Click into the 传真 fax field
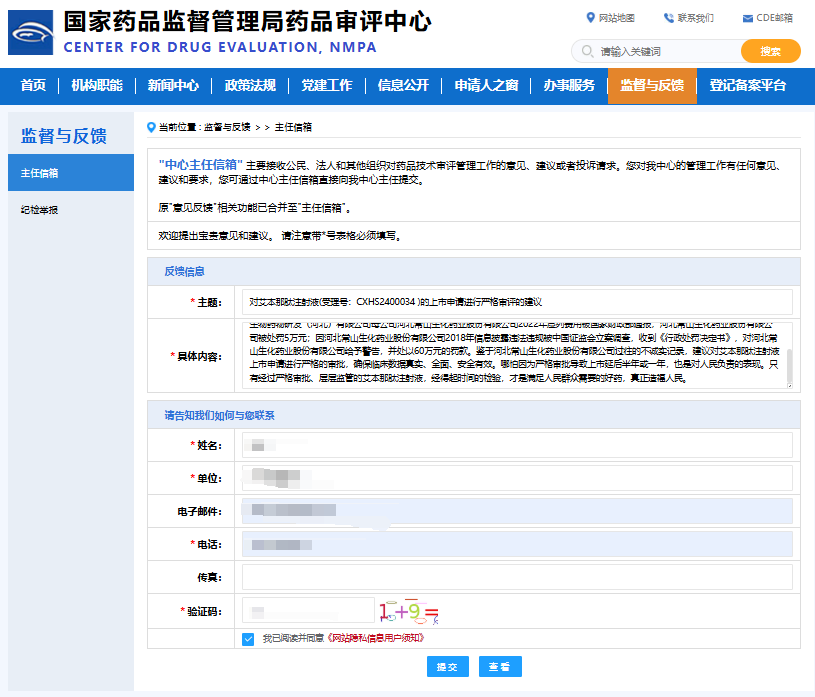 518,578
